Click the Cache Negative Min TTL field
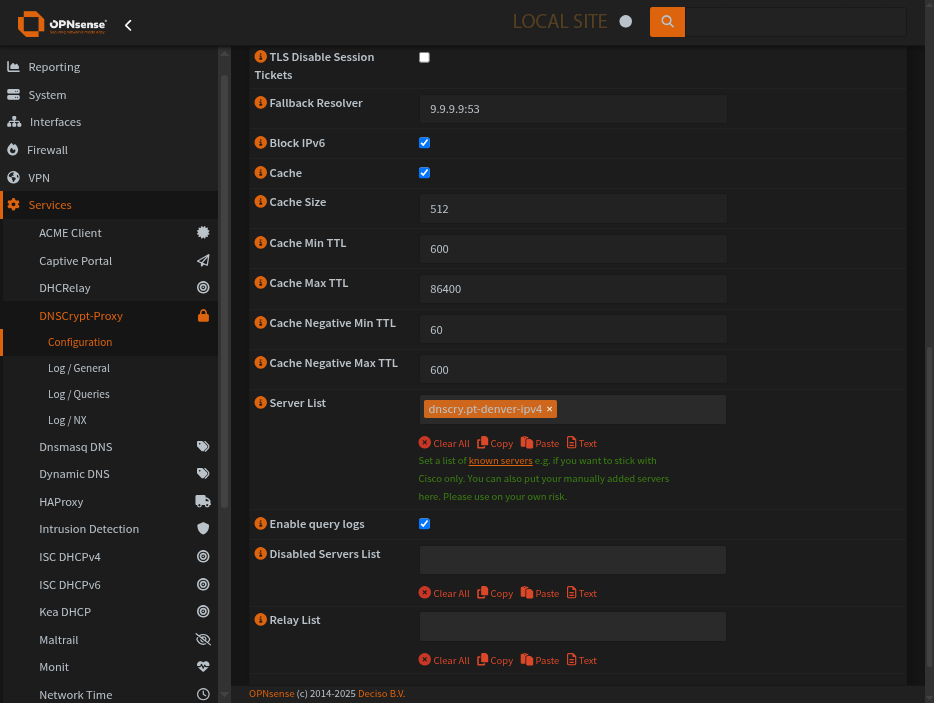The width and height of the screenshot is (934, 703). pyautogui.click(x=573, y=329)
